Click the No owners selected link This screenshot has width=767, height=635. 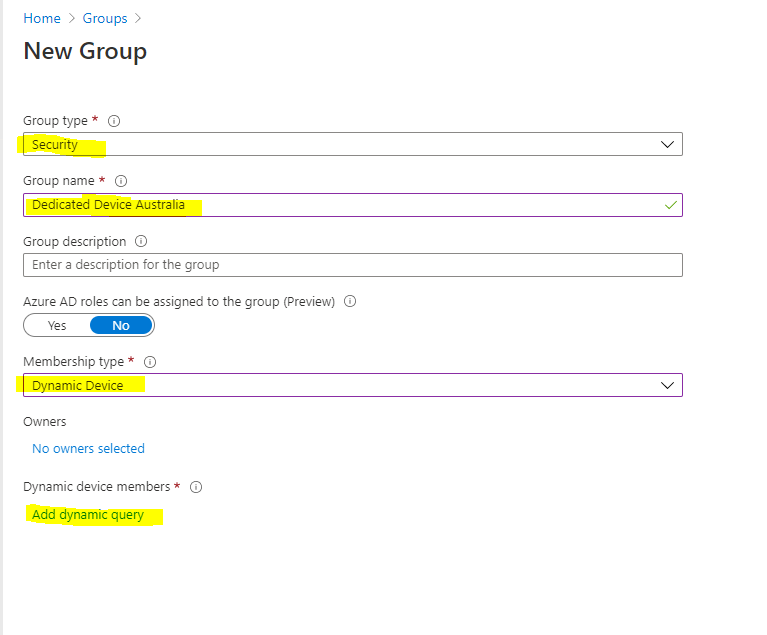pos(88,448)
